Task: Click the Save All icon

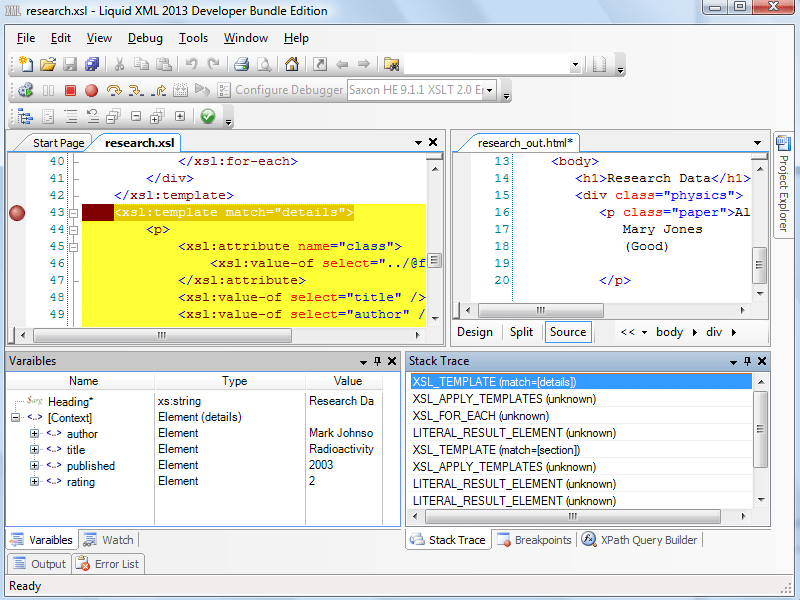Action: click(x=92, y=64)
